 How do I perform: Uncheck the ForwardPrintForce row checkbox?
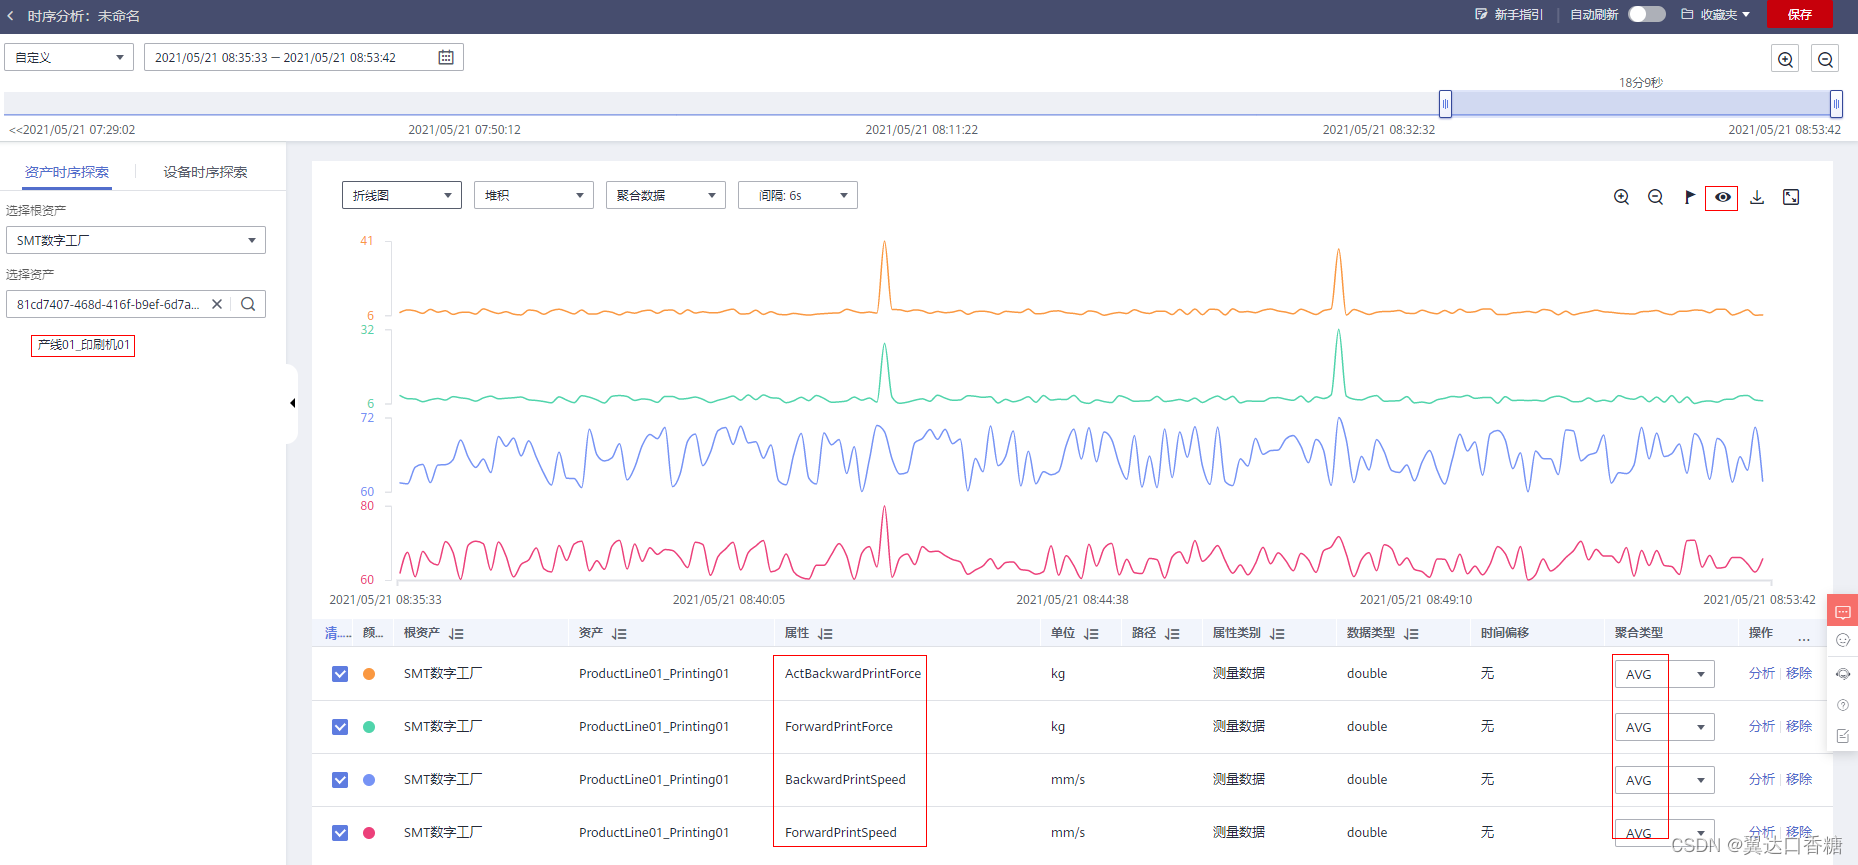tap(340, 727)
